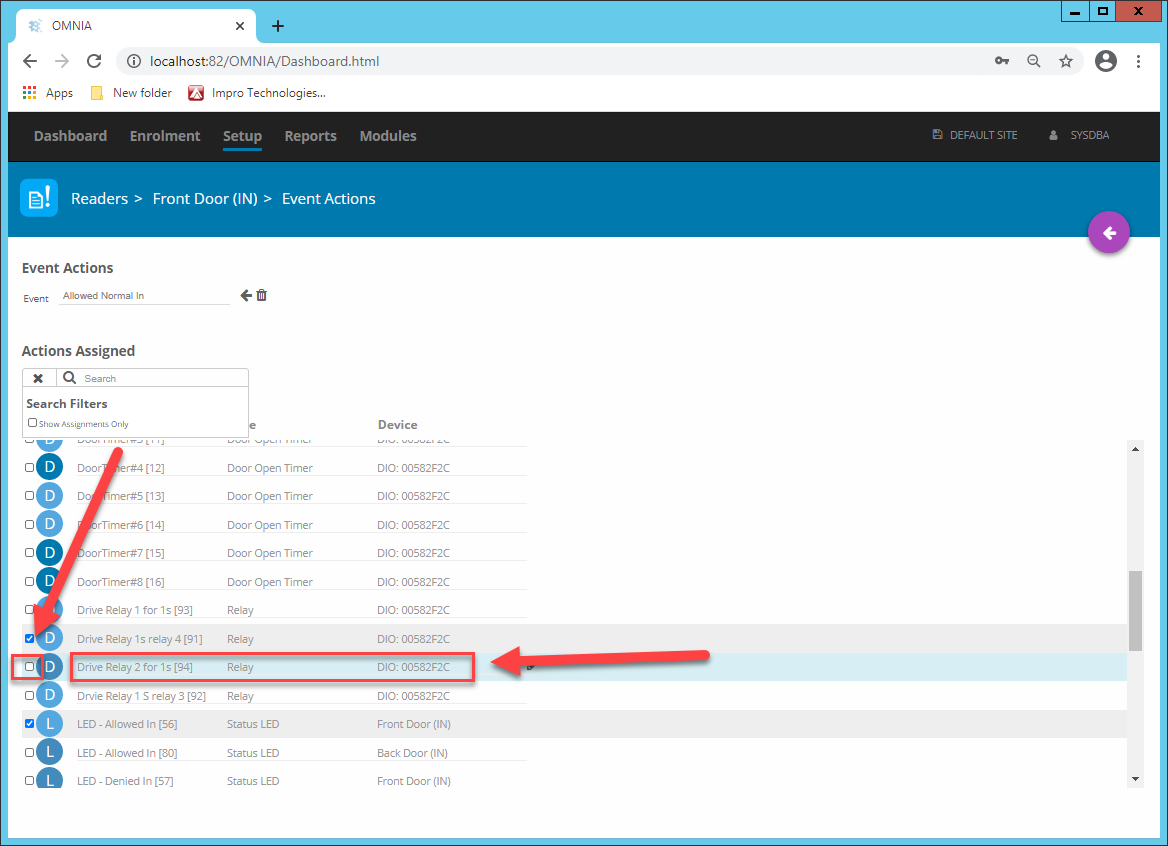The width and height of the screenshot is (1168, 846).
Task: Open Impro Technologies bookmark
Action: point(257,93)
